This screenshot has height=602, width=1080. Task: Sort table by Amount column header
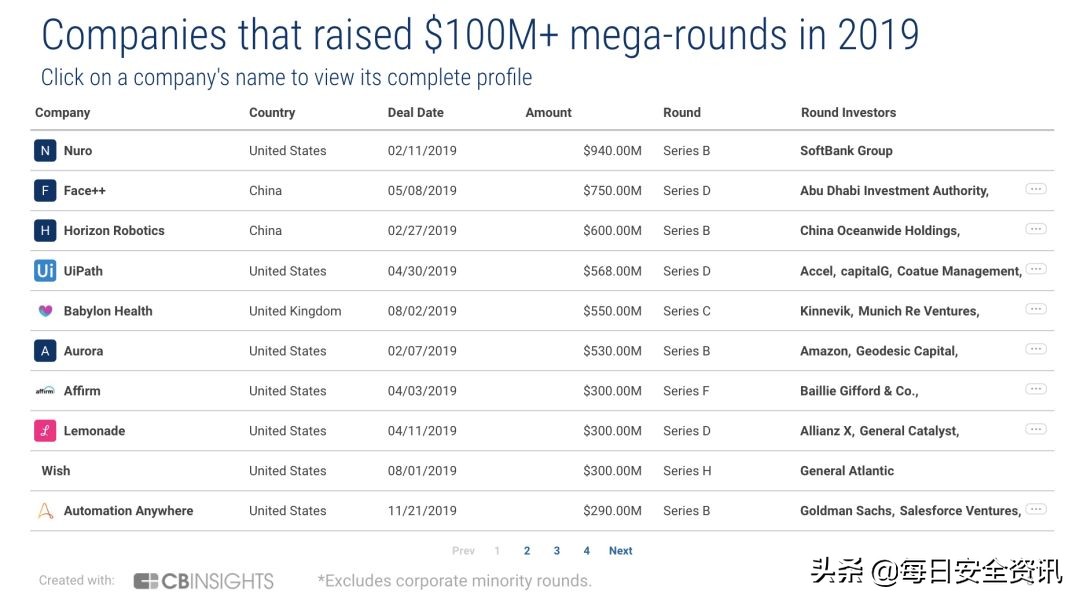click(x=548, y=113)
